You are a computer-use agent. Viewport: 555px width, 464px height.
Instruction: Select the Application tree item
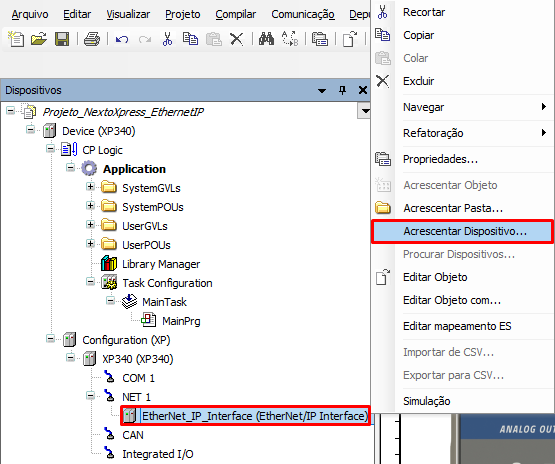(x=134, y=169)
